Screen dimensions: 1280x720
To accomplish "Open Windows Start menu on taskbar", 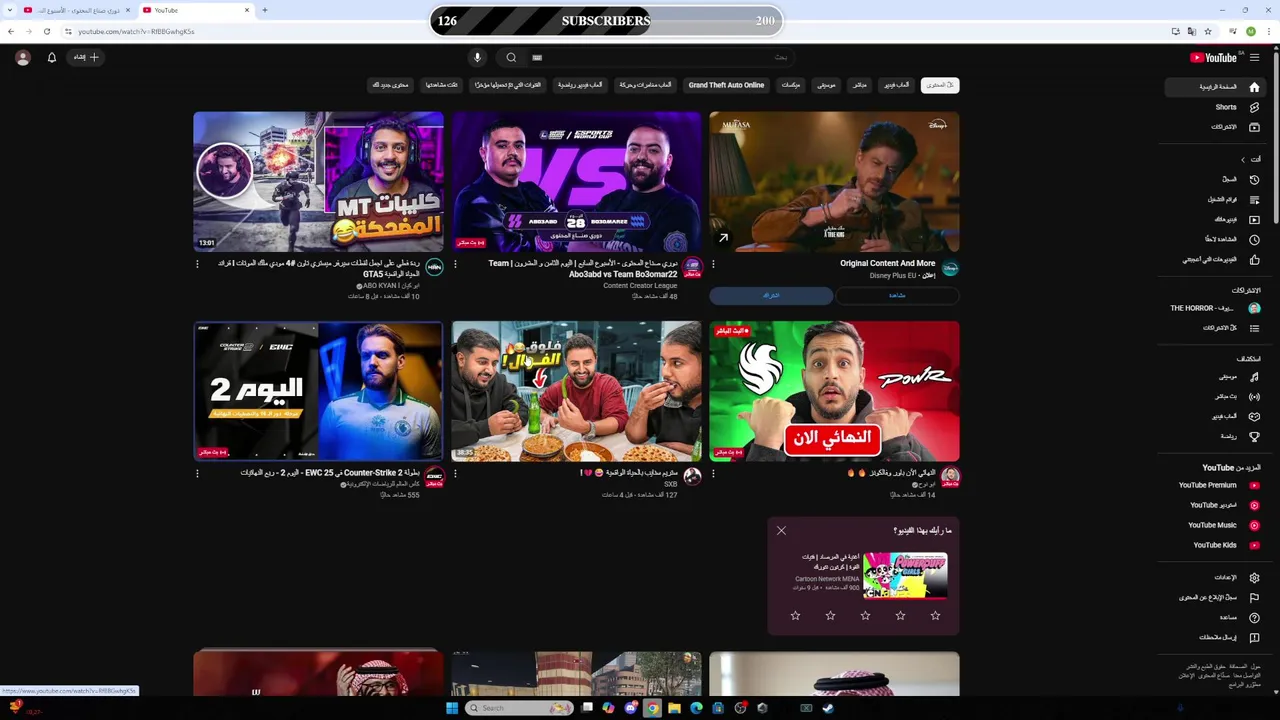I will point(451,708).
